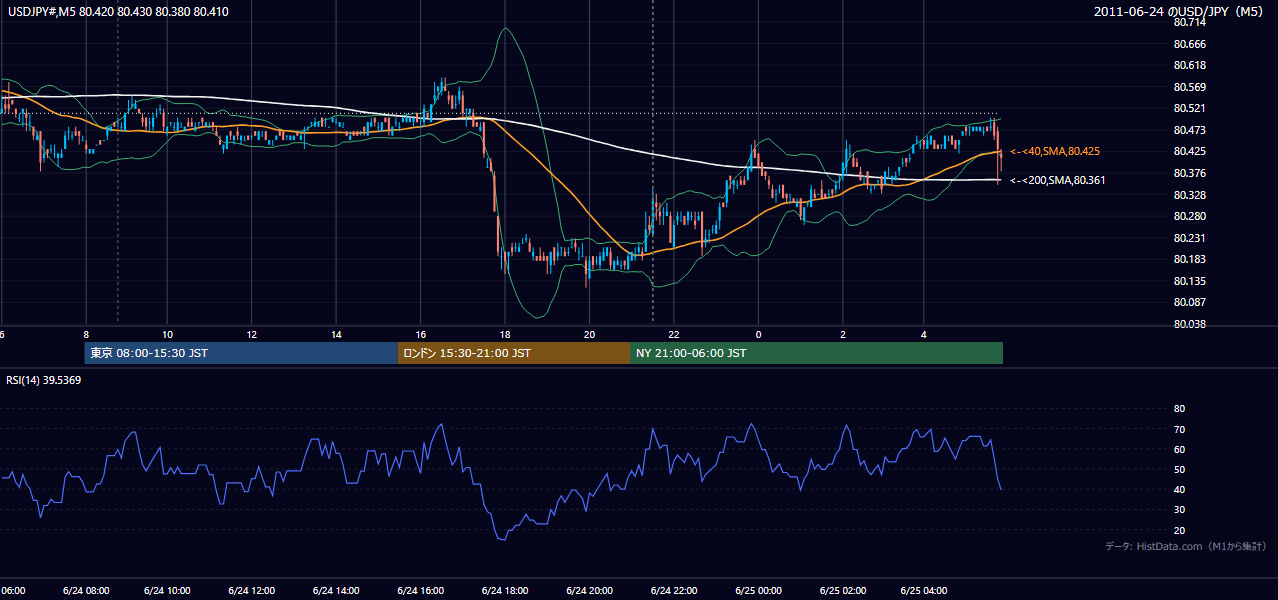1278x600 pixels.
Task: Click the RSI(14) 39.5369 indicator label
Action: click(x=44, y=380)
